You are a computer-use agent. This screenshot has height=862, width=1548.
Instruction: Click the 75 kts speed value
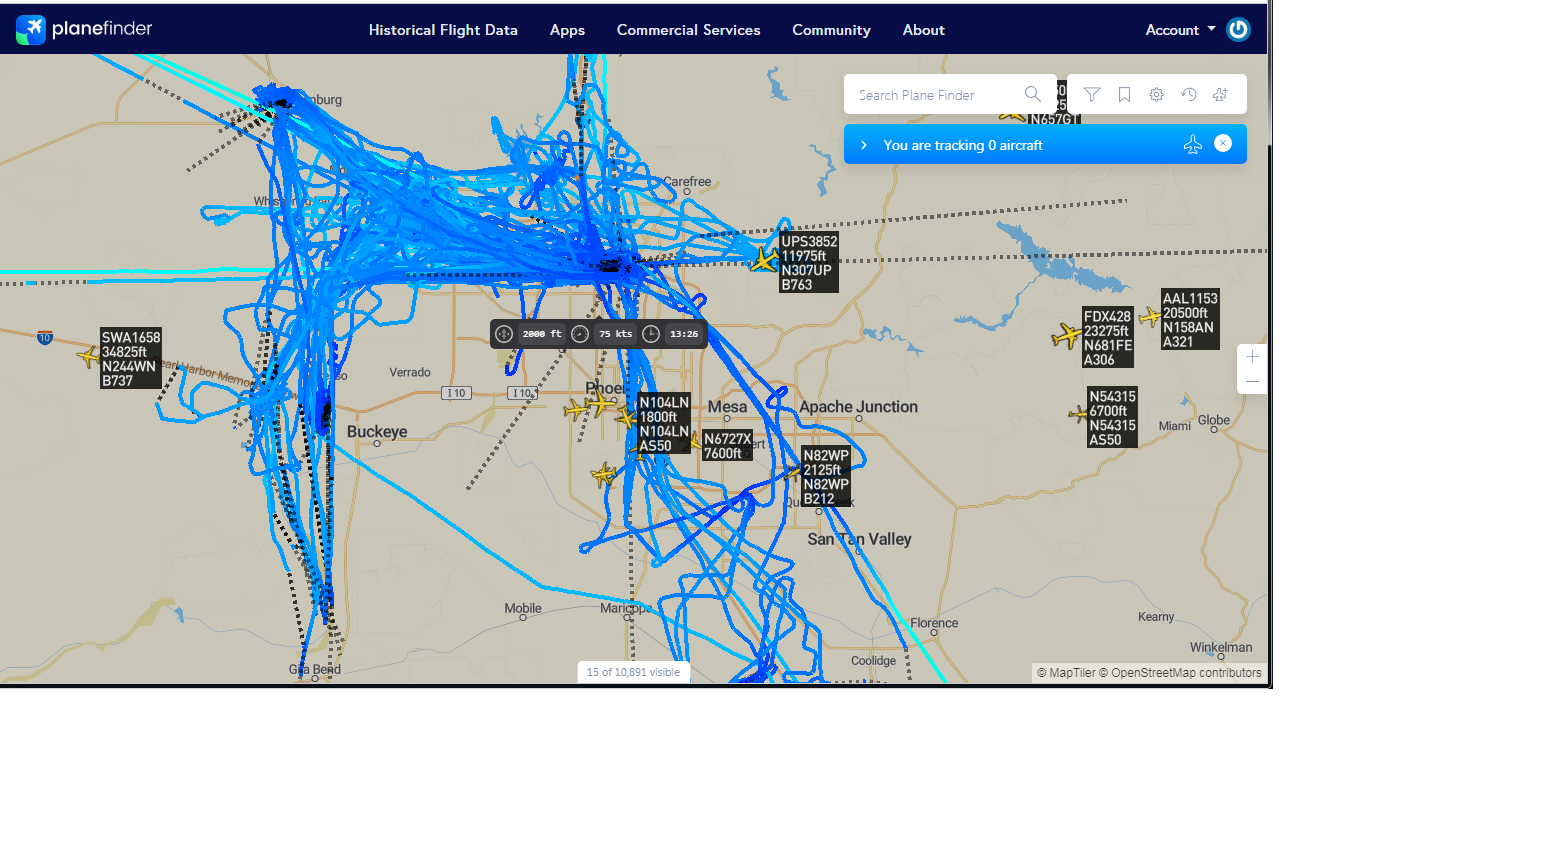click(616, 334)
